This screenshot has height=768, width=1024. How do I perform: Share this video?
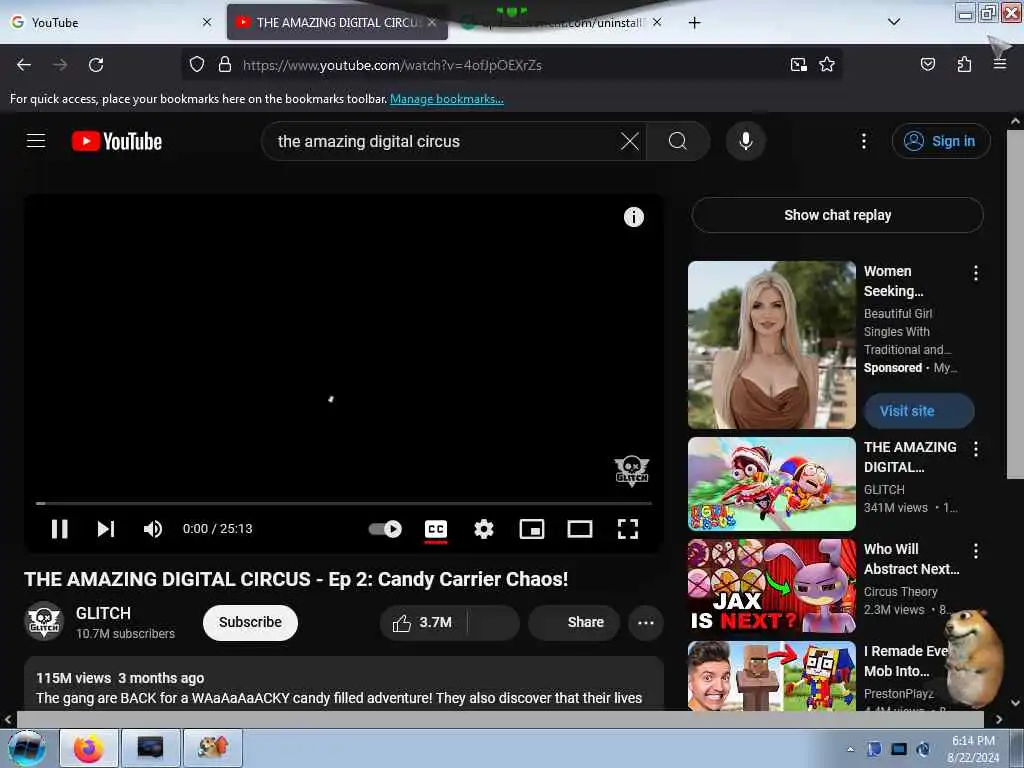tap(573, 622)
